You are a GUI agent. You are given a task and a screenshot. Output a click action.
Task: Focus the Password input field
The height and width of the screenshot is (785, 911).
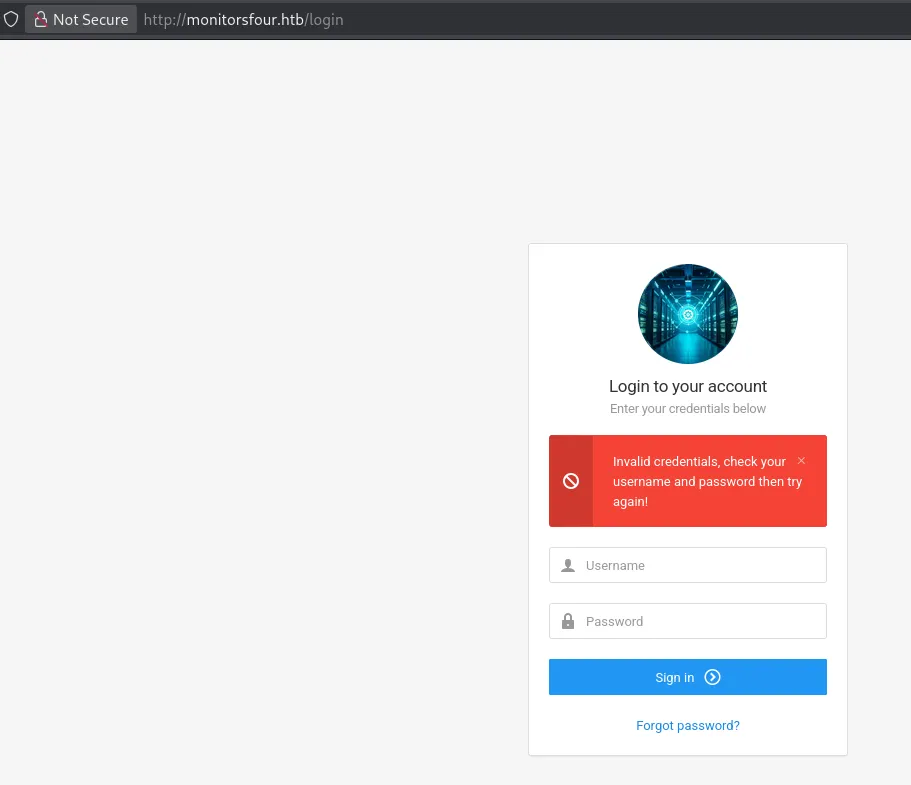pos(700,621)
